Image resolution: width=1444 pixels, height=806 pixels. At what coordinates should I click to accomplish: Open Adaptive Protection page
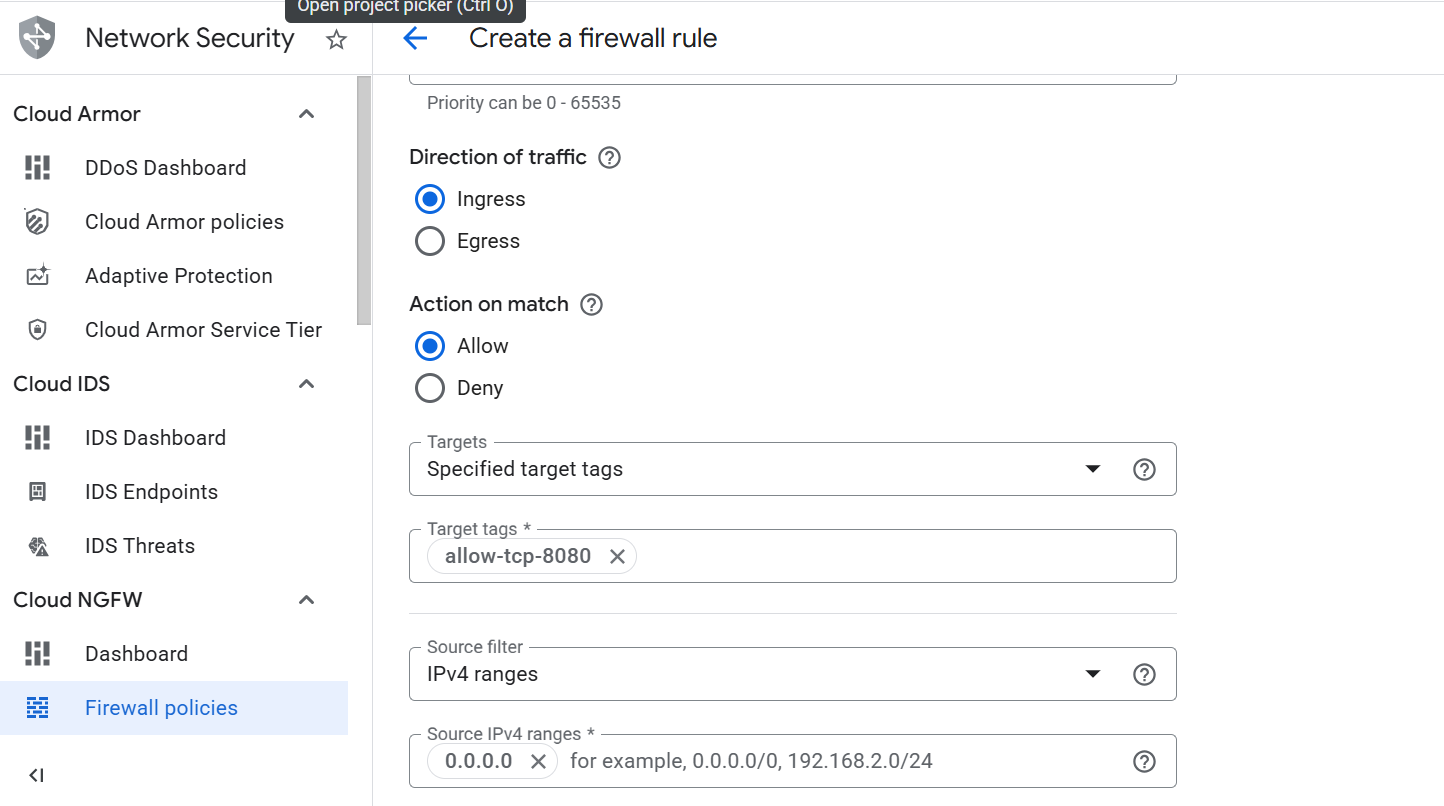click(x=178, y=275)
